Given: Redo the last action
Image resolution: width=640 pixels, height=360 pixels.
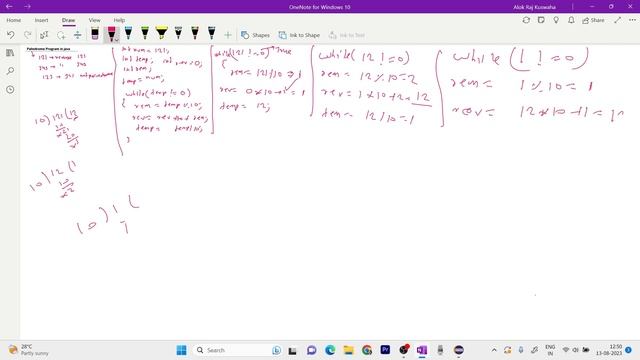Looking at the screenshot, I should click(28, 35).
